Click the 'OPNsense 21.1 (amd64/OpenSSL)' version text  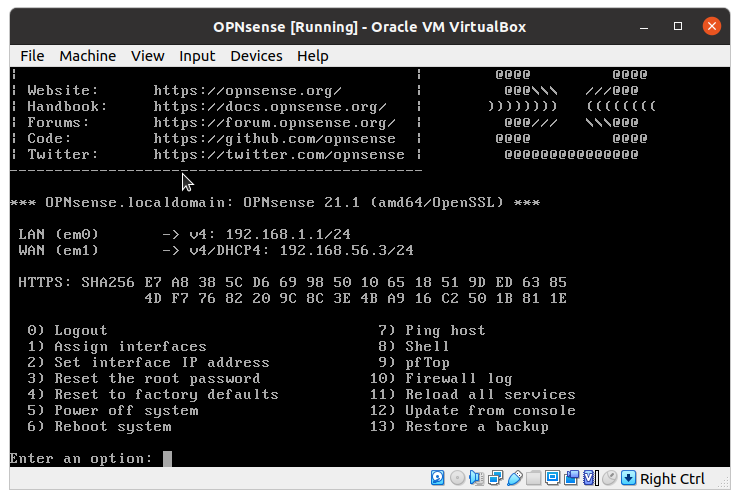(x=373, y=202)
